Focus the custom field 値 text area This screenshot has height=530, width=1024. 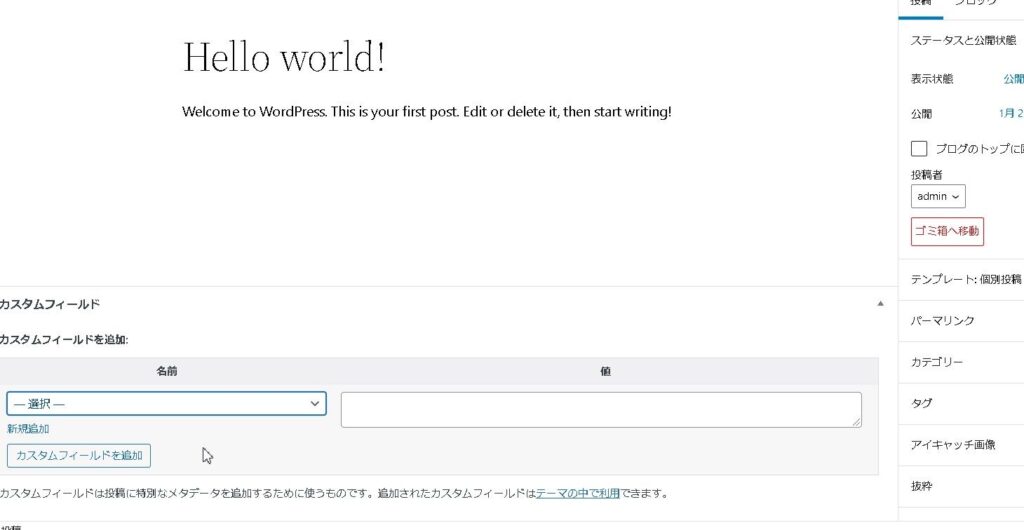coord(600,409)
